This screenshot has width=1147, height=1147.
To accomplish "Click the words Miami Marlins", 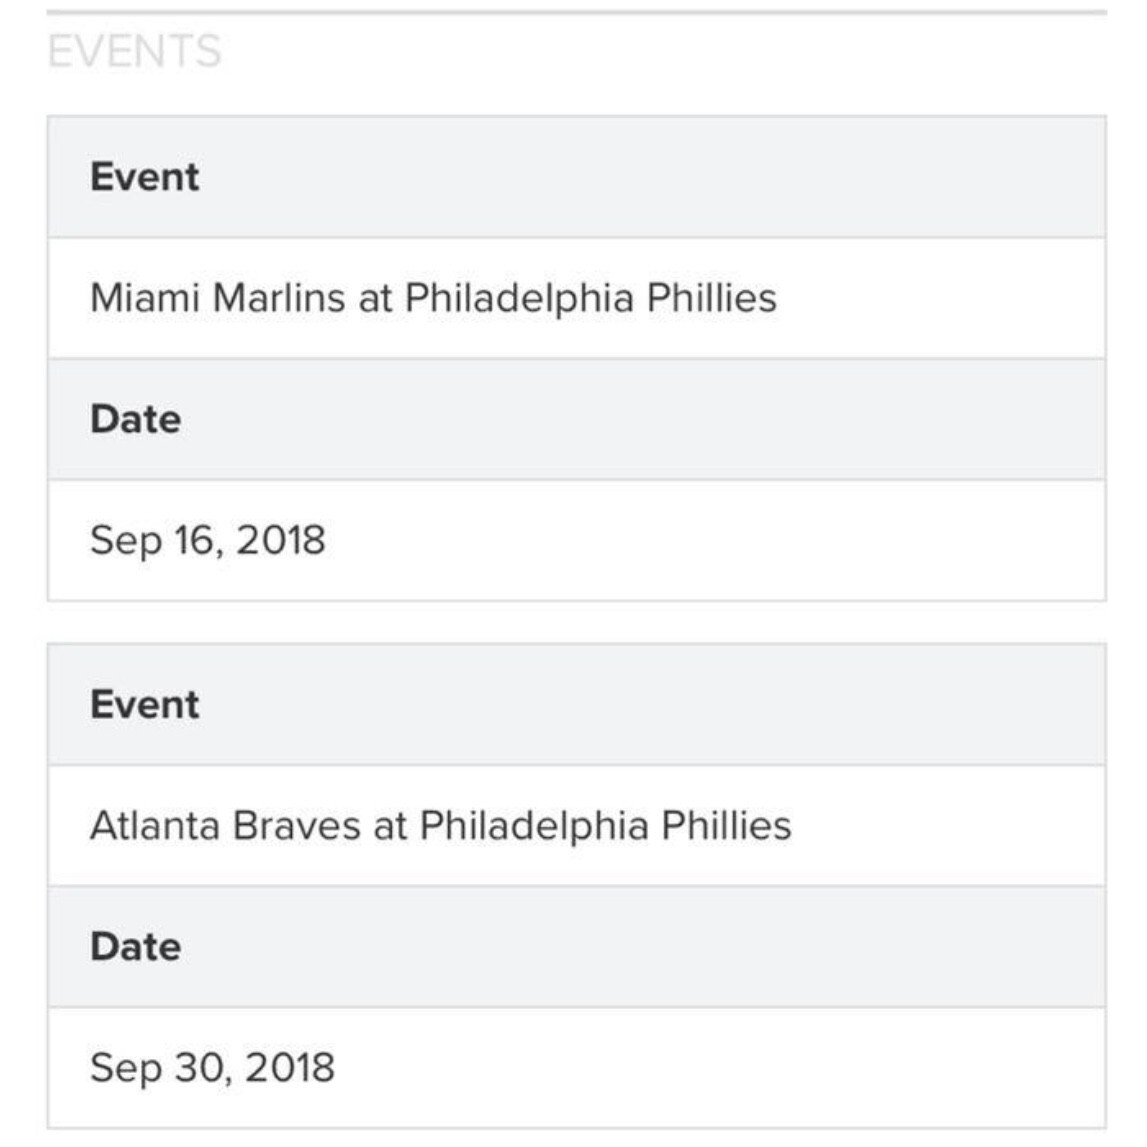I will point(217,298).
